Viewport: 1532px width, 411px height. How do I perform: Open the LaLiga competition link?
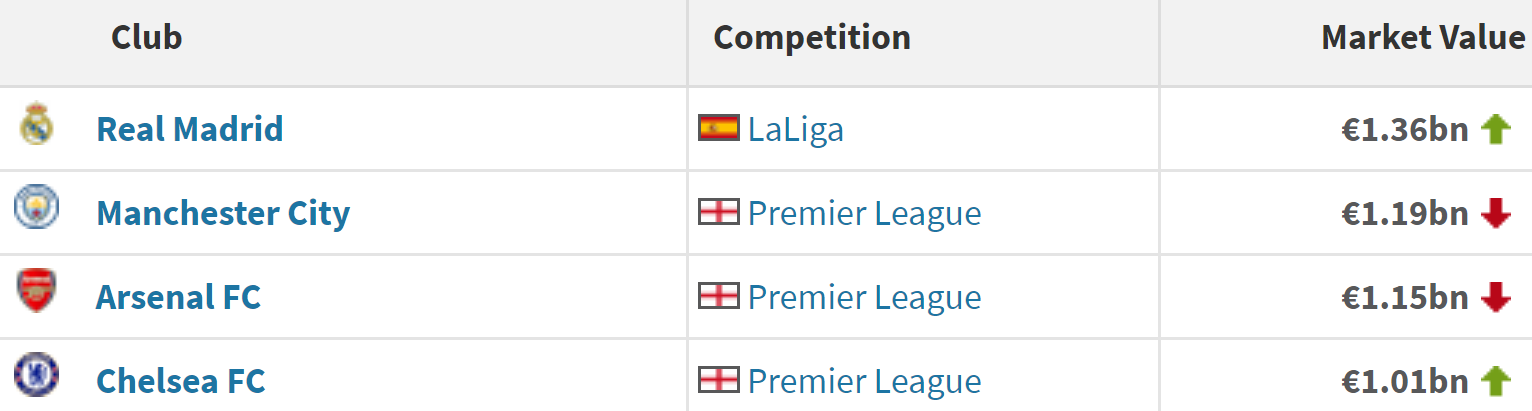tap(795, 129)
